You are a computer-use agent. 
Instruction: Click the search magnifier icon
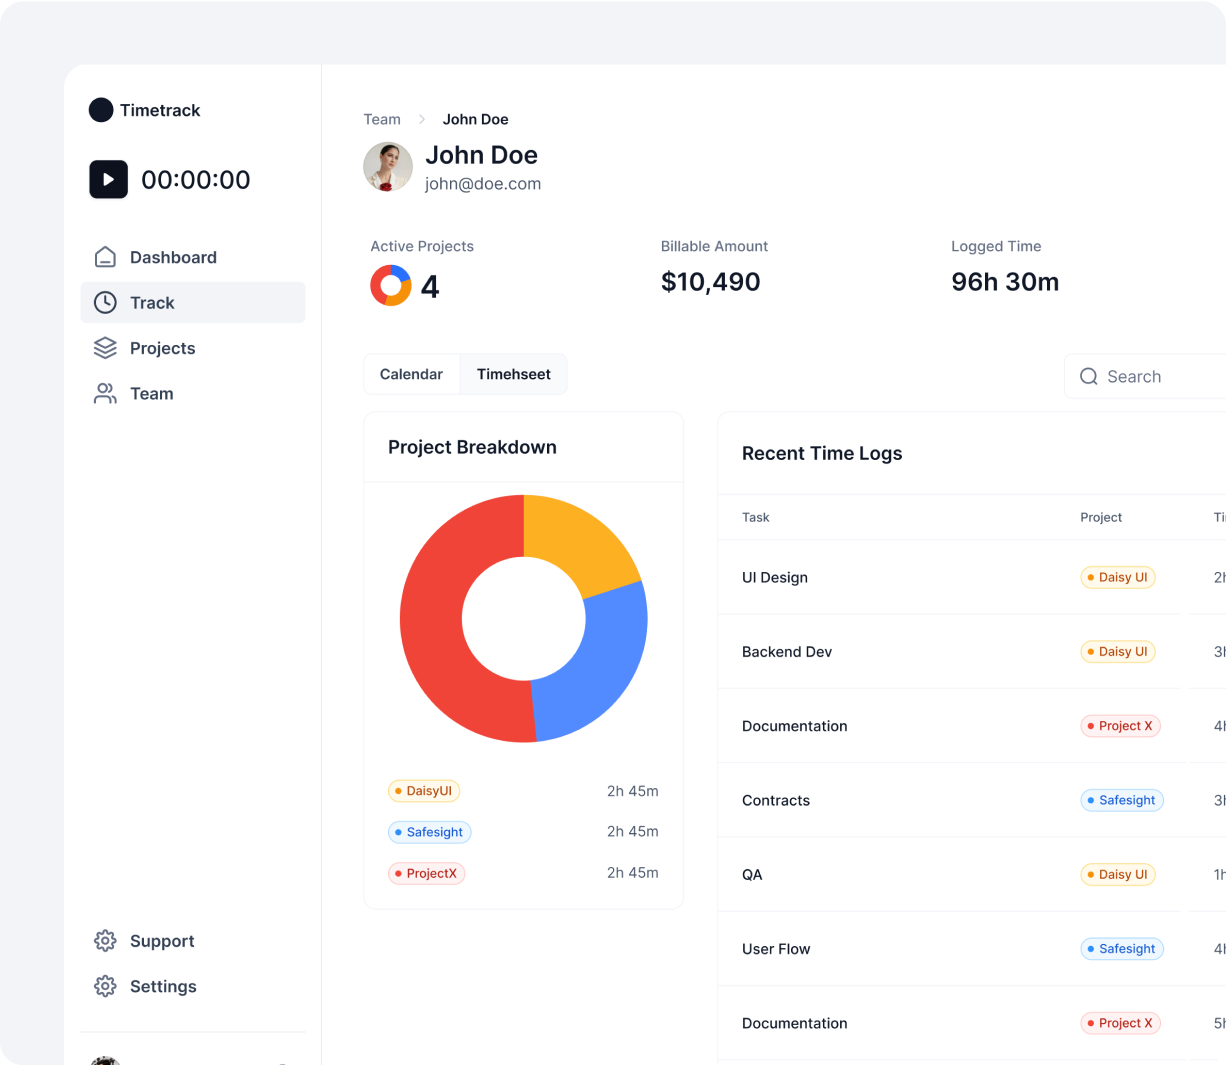coord(1089,377)
